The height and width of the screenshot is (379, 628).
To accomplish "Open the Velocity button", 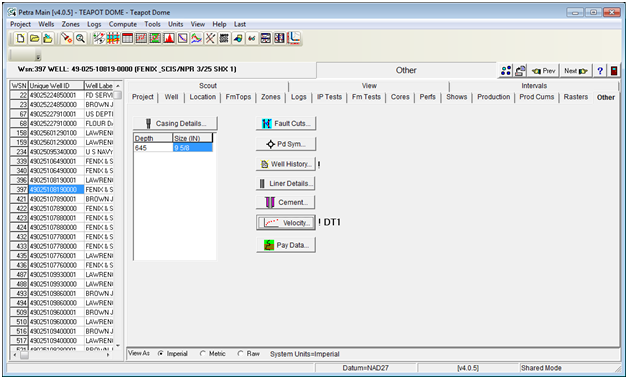I will tap(286, 223).
